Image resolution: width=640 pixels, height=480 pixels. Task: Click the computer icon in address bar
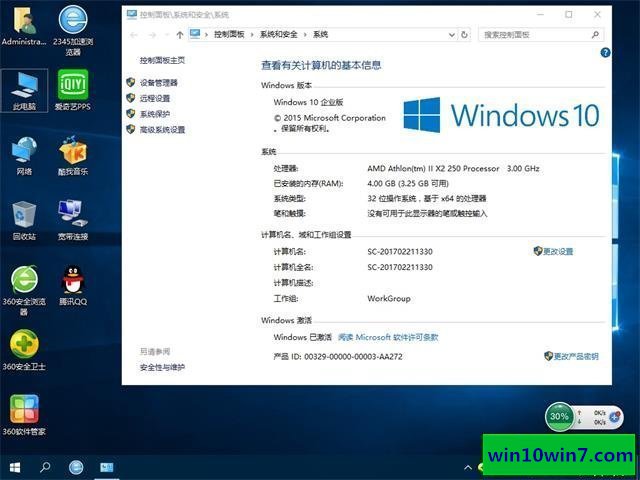click(195, 34)
